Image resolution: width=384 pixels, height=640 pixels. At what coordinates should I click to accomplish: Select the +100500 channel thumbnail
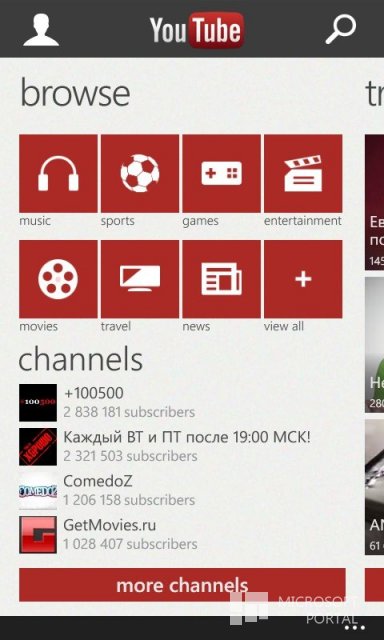click(38, 402)
